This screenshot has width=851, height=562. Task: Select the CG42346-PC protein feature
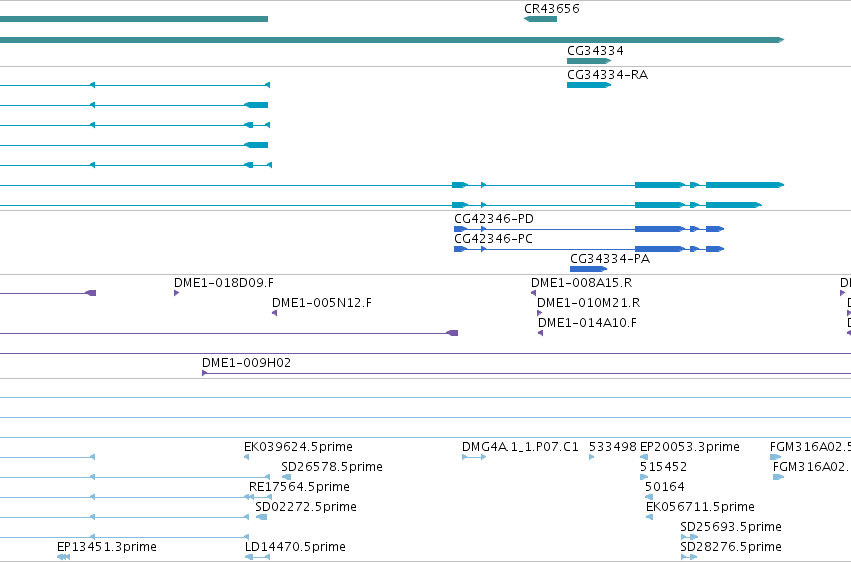pyautogui.click(x=589, y=249)
